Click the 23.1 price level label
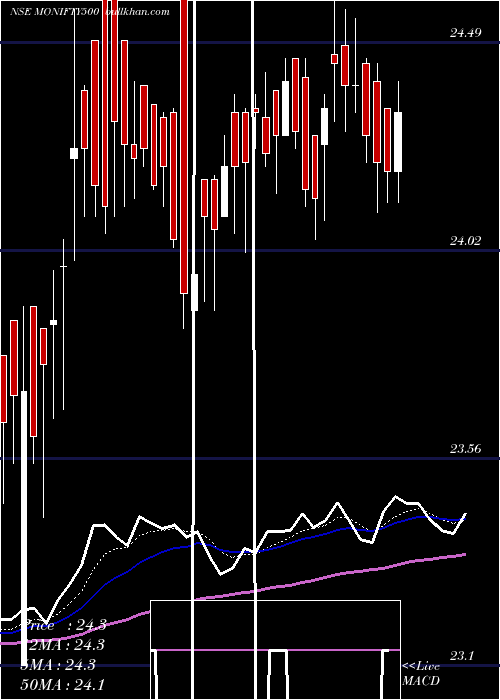The image size is (500, 700). 461,656
